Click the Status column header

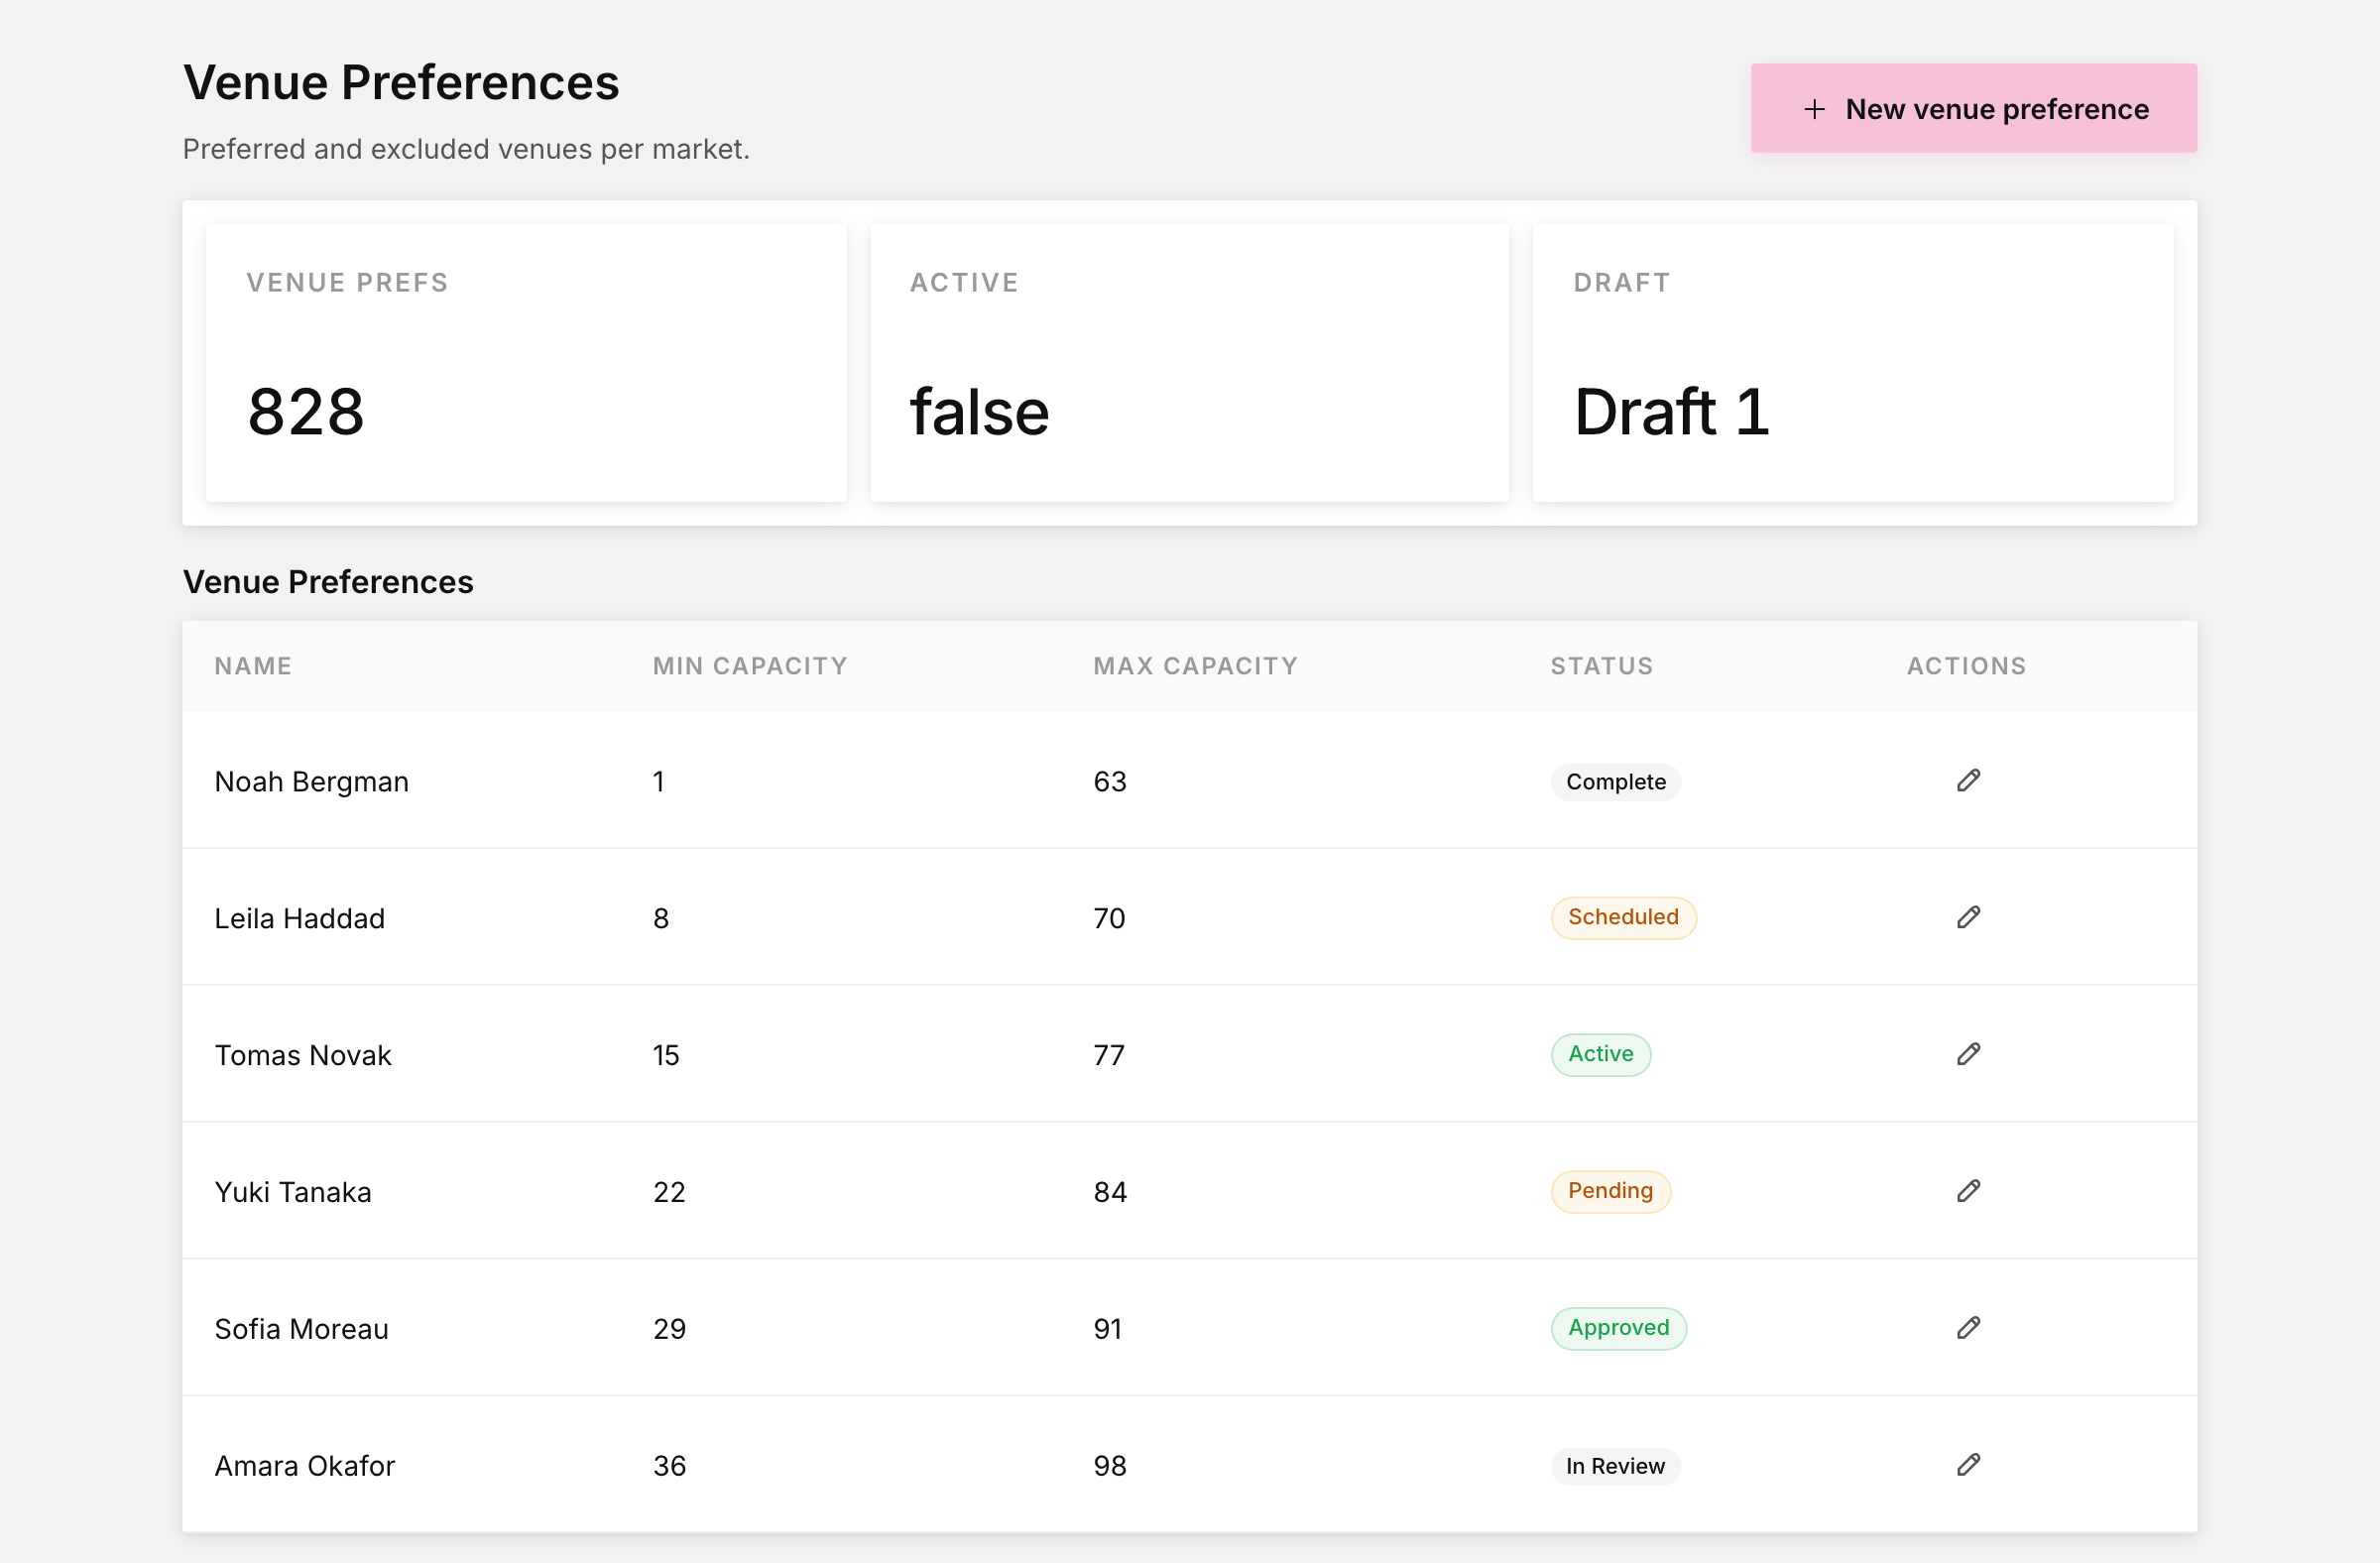coord(1601,666)
